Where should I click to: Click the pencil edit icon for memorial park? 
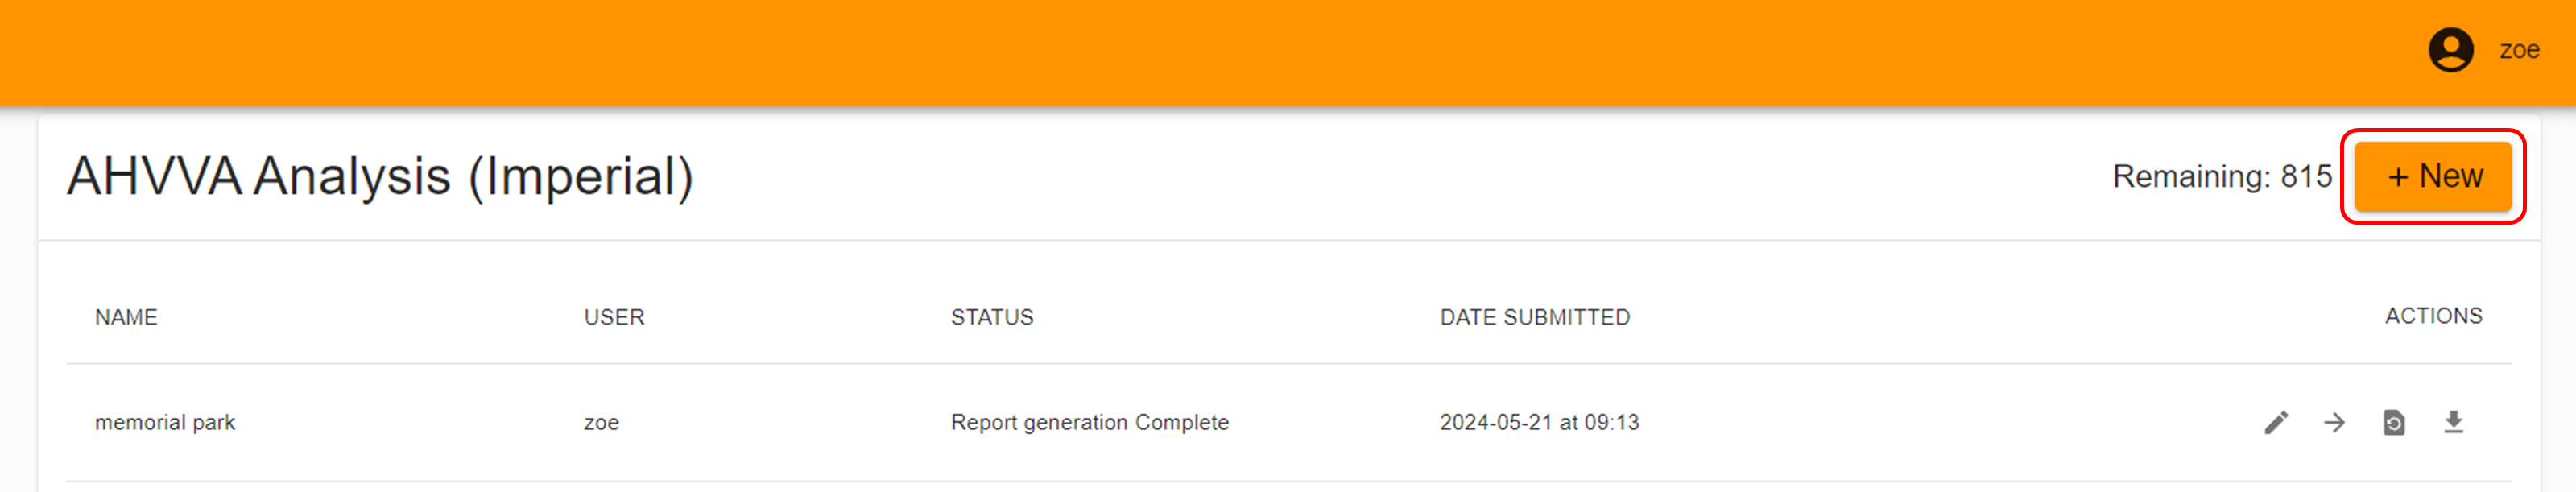pyautogui.click(x=2276, y=423)
